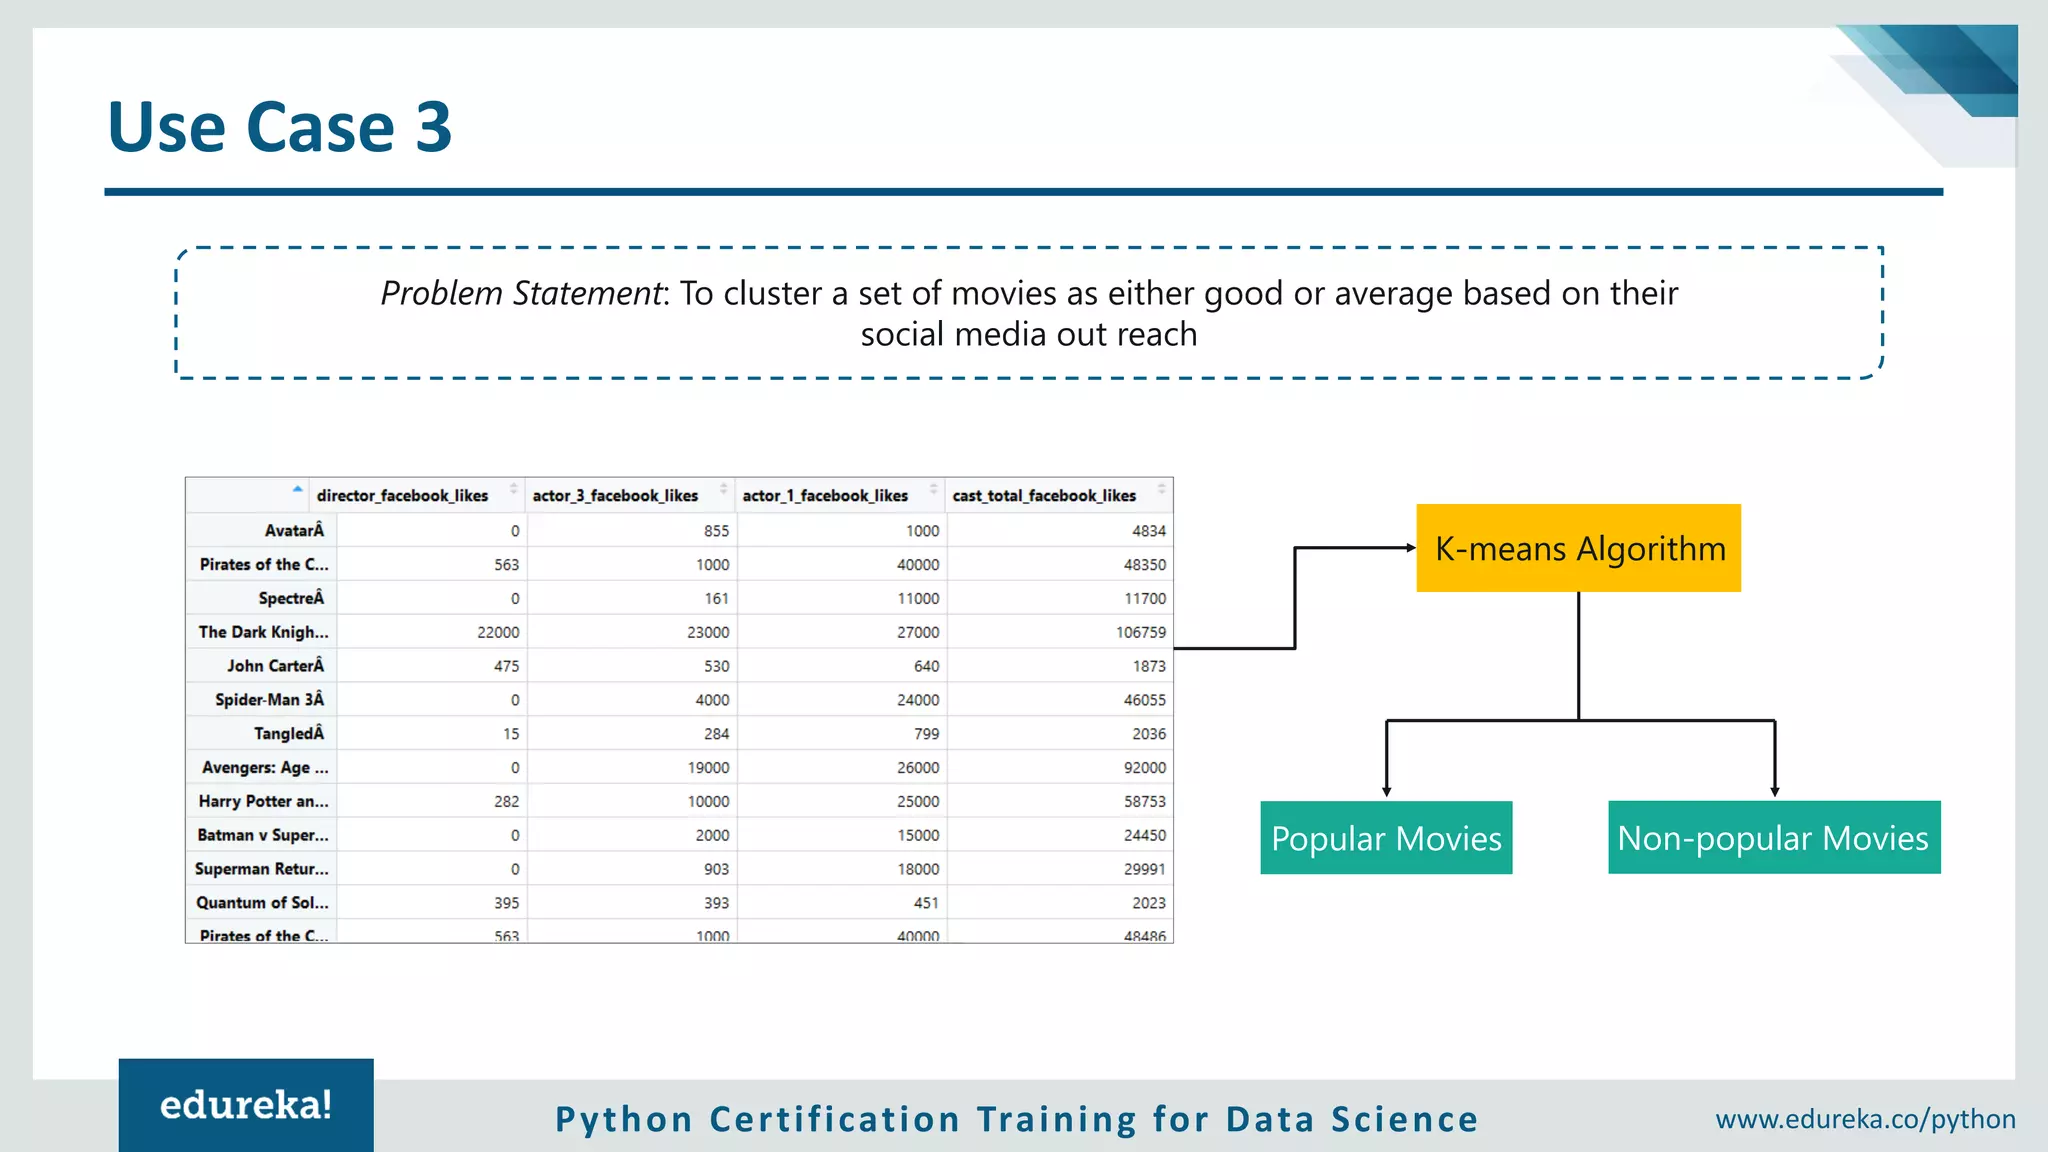Click the arrowhead pointing to K-means Algorithm

(x=1410, y=548)
